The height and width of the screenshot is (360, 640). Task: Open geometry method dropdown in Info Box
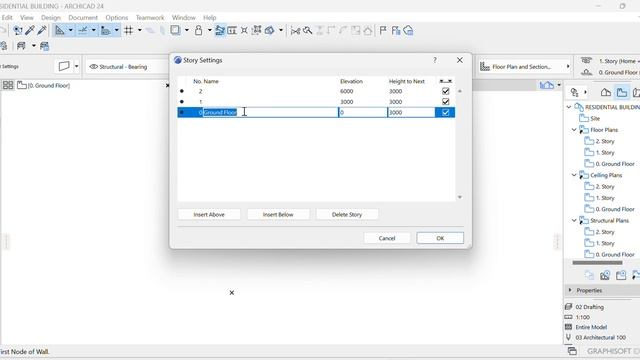[x=76, y=66]
